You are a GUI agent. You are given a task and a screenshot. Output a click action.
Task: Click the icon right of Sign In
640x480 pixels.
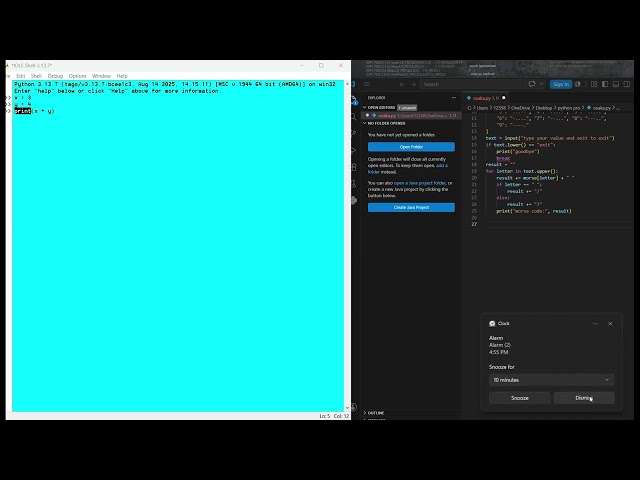(x=578, y=84)
